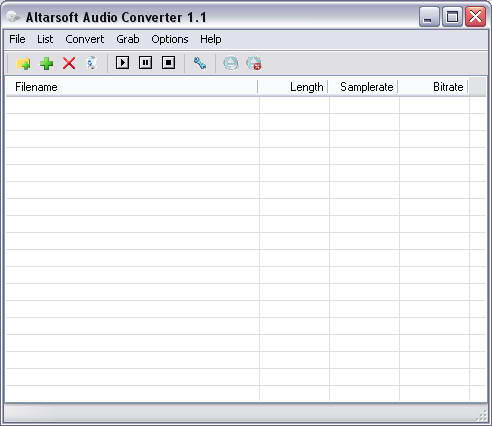Start conversion with the play button
The image size is (492, 426).
[x=122, y=63]
